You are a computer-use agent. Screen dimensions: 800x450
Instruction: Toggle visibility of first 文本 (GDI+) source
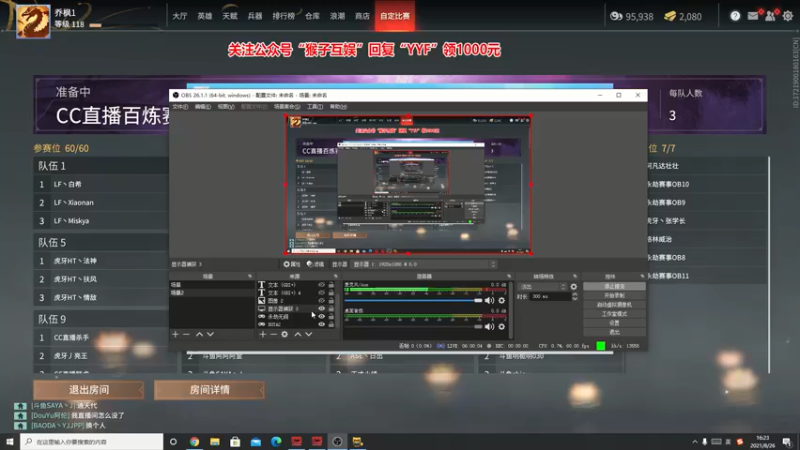(321, 285)
